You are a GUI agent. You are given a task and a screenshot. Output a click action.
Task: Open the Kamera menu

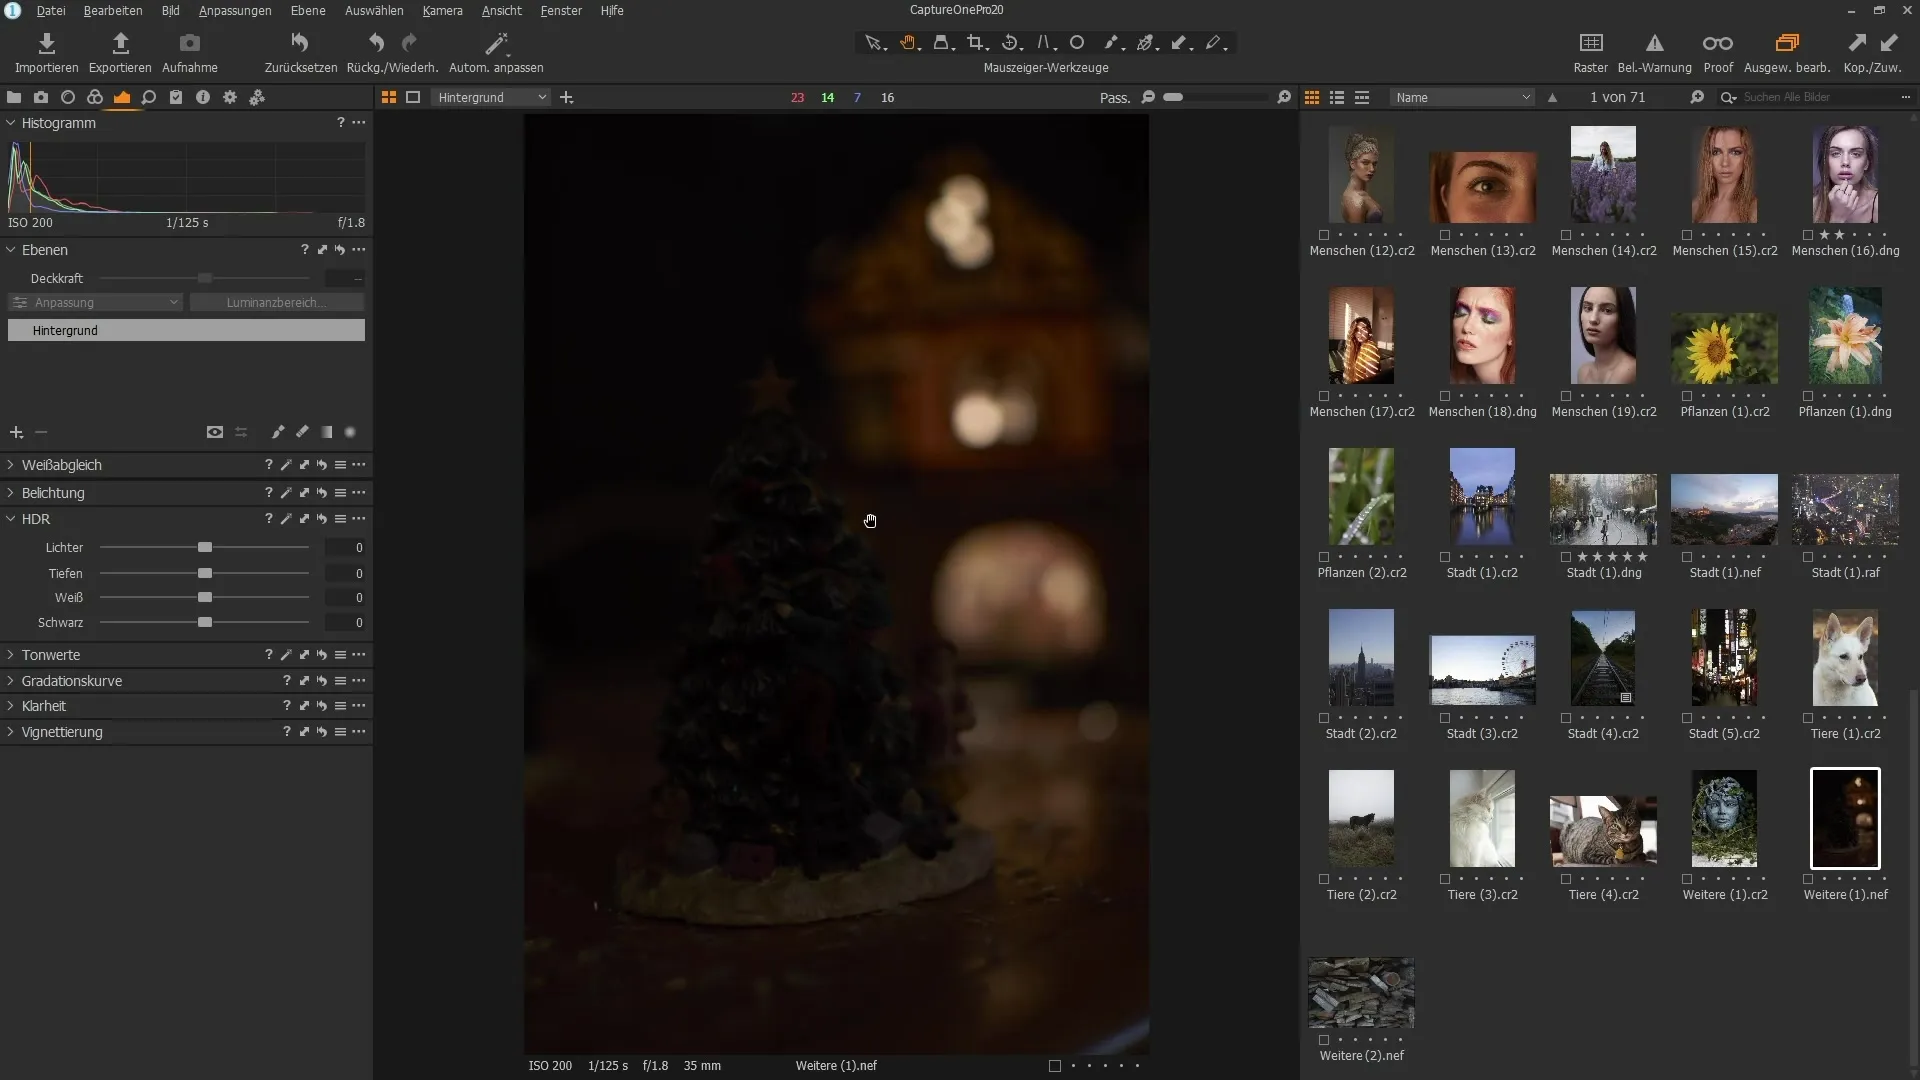click(x=442, y=10)
